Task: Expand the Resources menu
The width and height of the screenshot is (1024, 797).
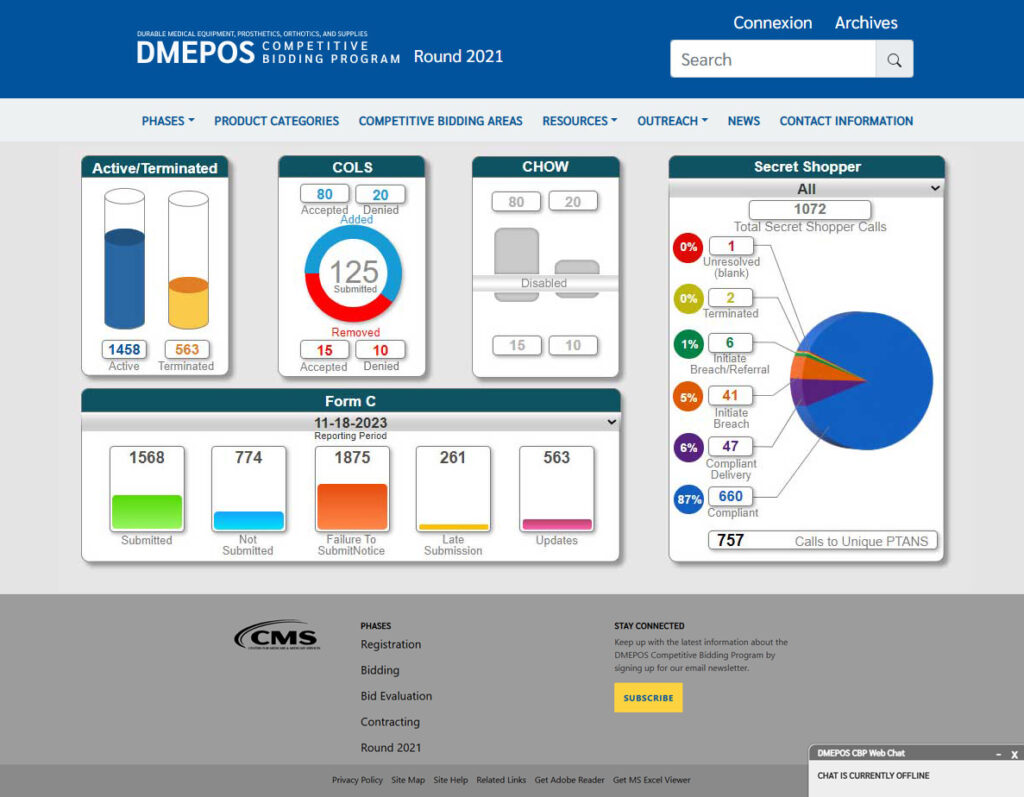Action: point(579,121)
